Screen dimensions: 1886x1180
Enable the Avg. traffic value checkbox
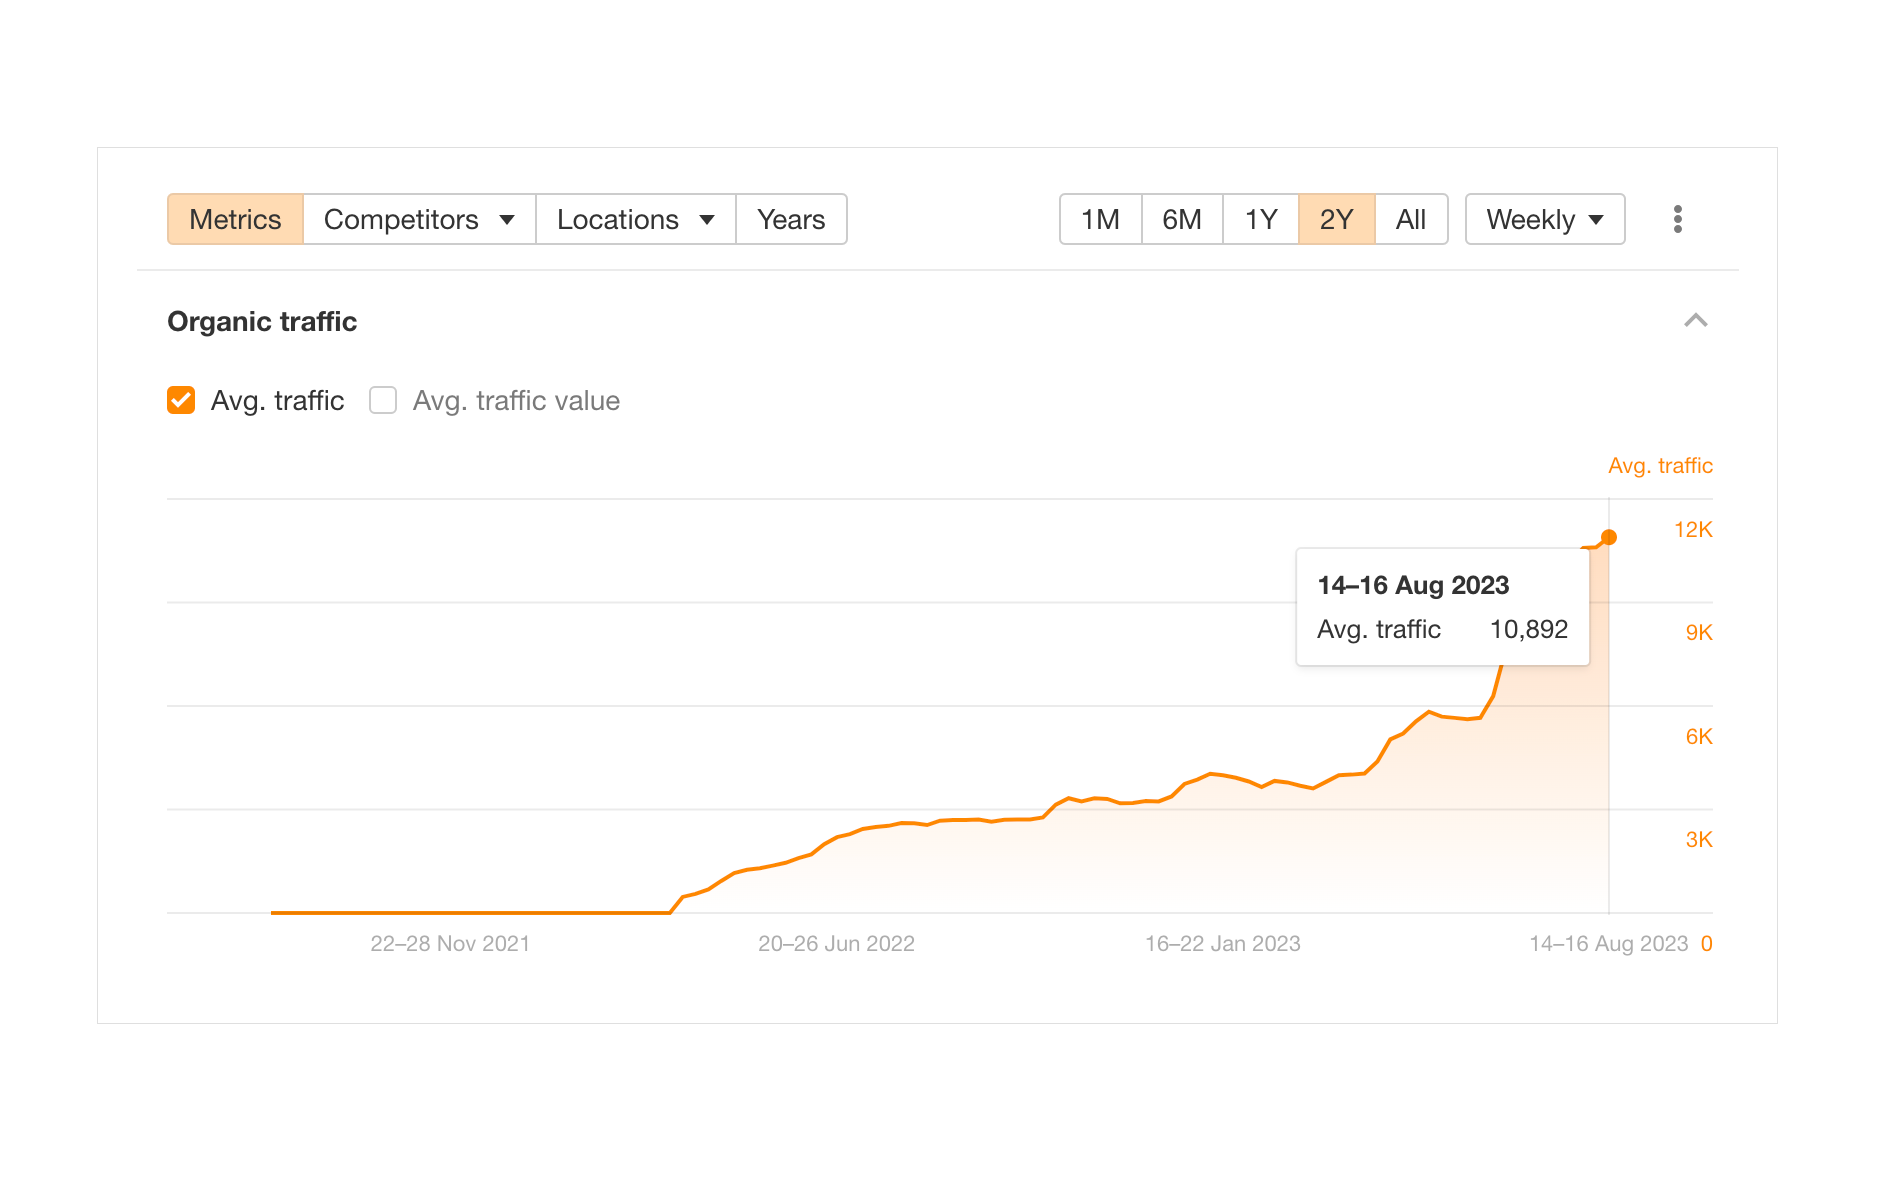(383, 400)
